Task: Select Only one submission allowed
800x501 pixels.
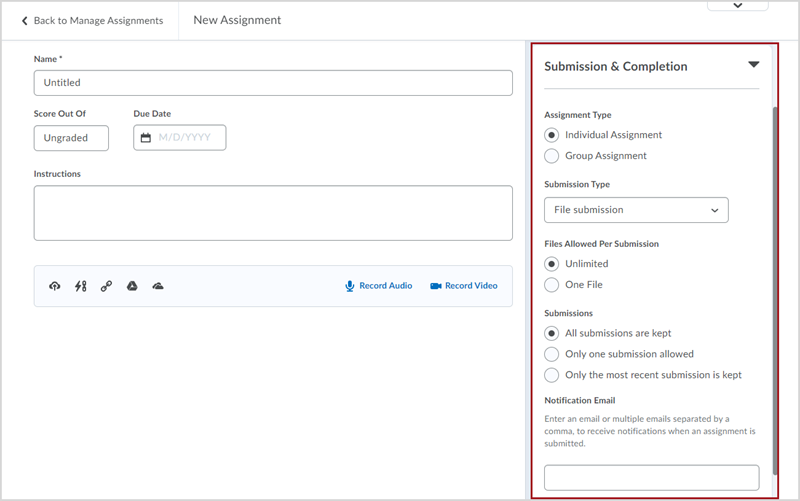Action: click(552, 354)
